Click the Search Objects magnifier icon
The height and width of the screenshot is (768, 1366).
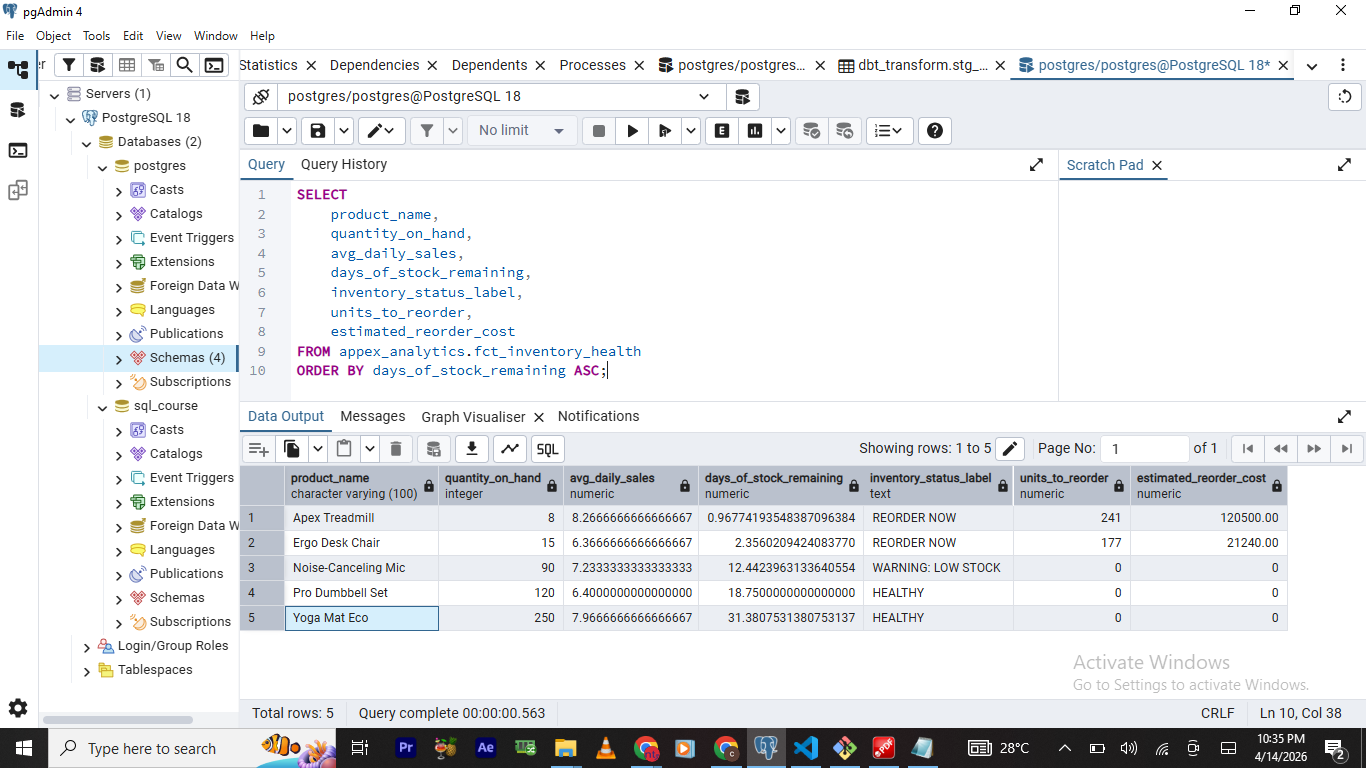pyautogui.click(x=185, y=65)
